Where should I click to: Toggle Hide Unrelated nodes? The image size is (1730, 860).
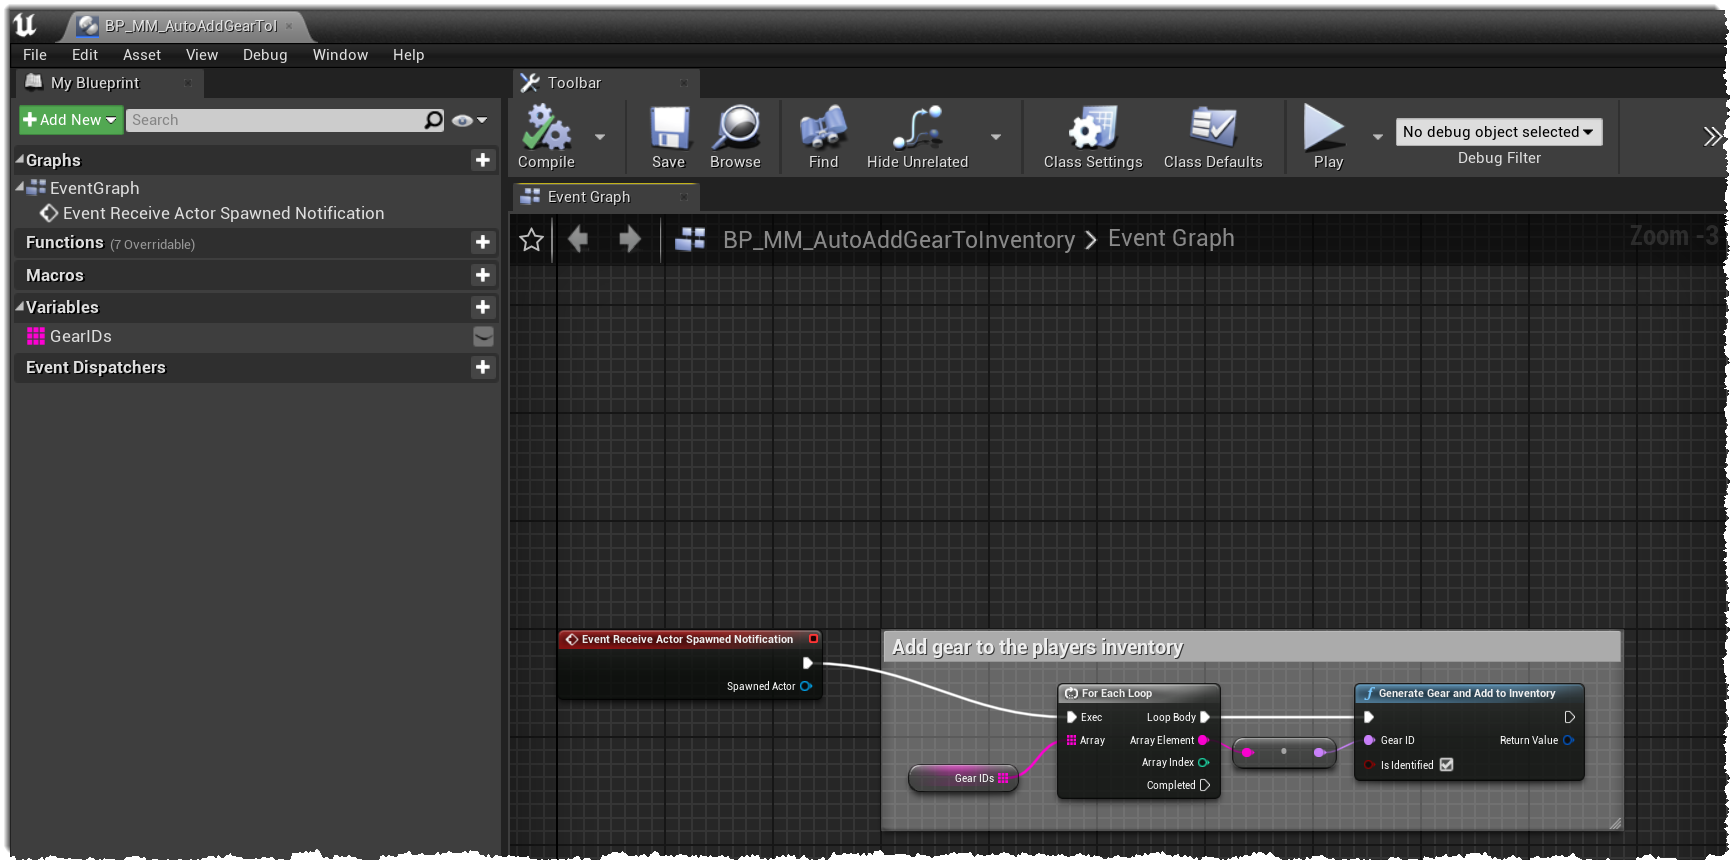[x=917, y=137]
